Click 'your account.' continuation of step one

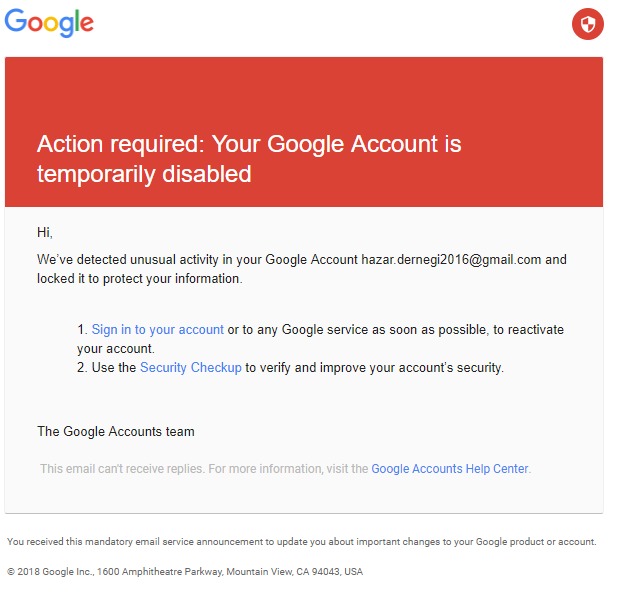point(115,349)
